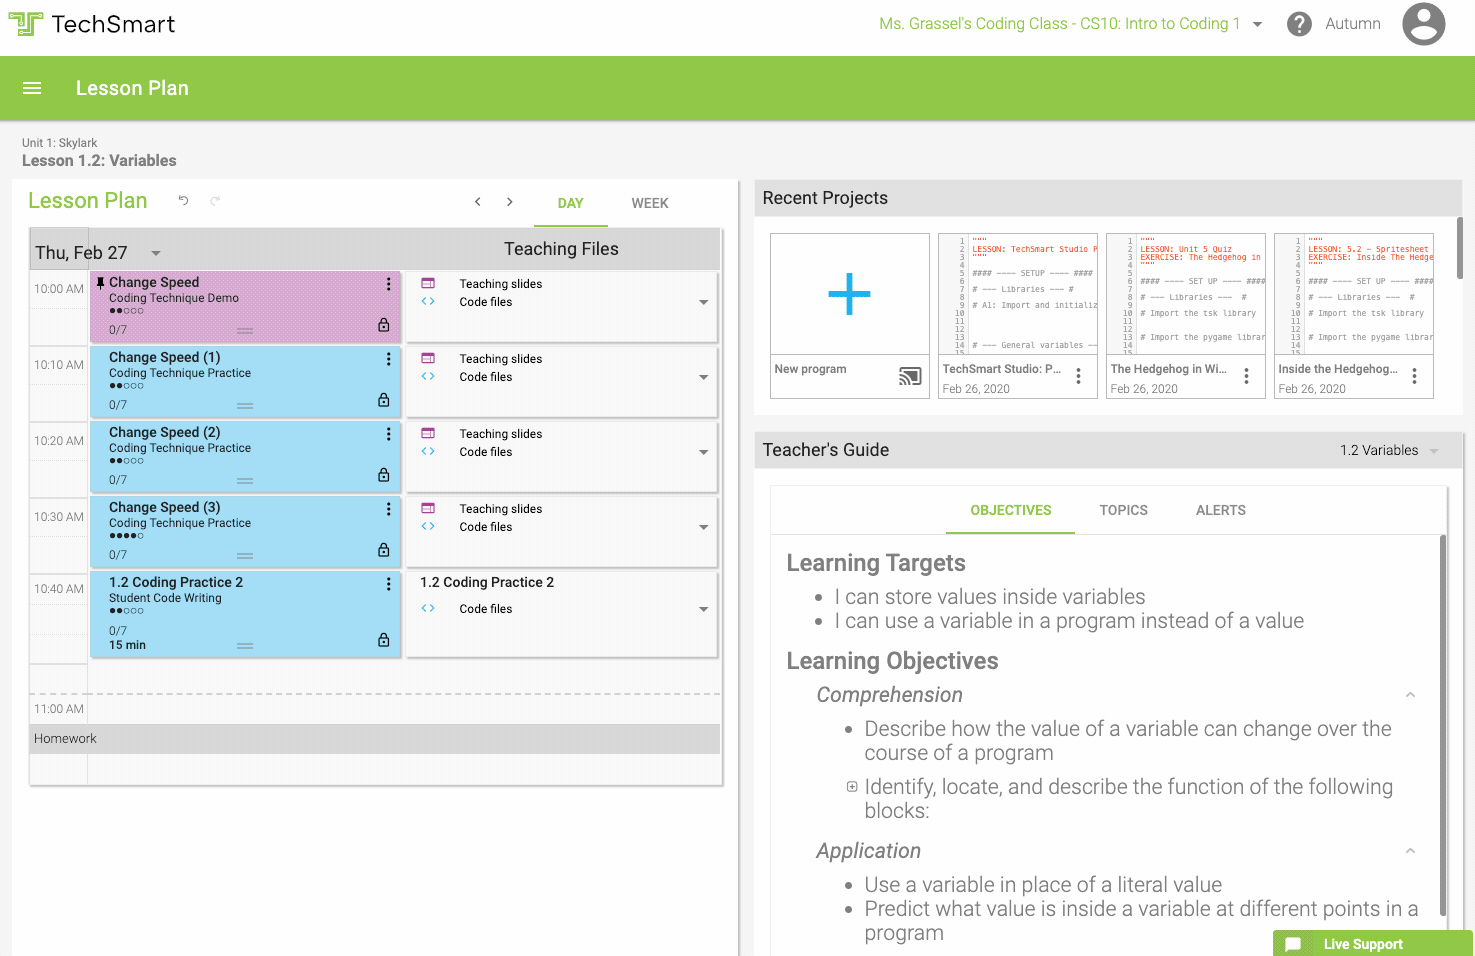
Task: Cast the new program to screen
Action: pos(910,376)
